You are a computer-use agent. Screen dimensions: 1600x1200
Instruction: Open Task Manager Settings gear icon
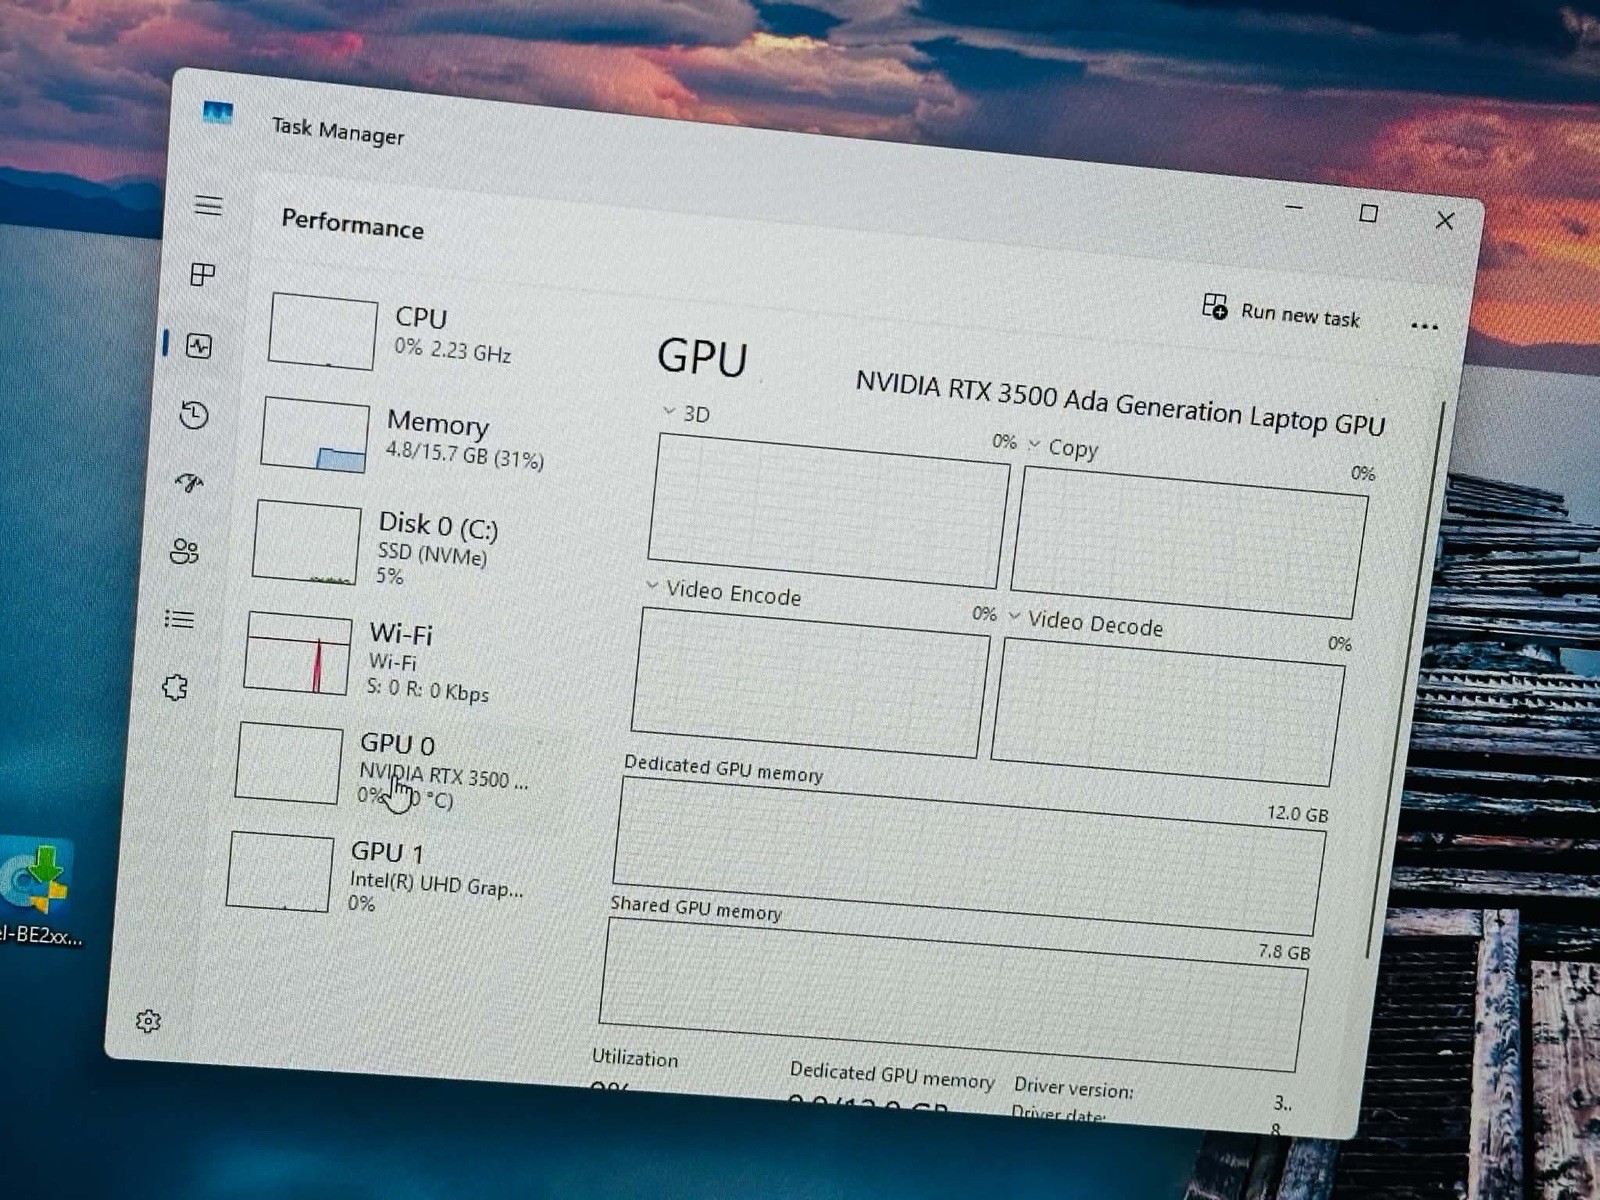point(148,1021)
